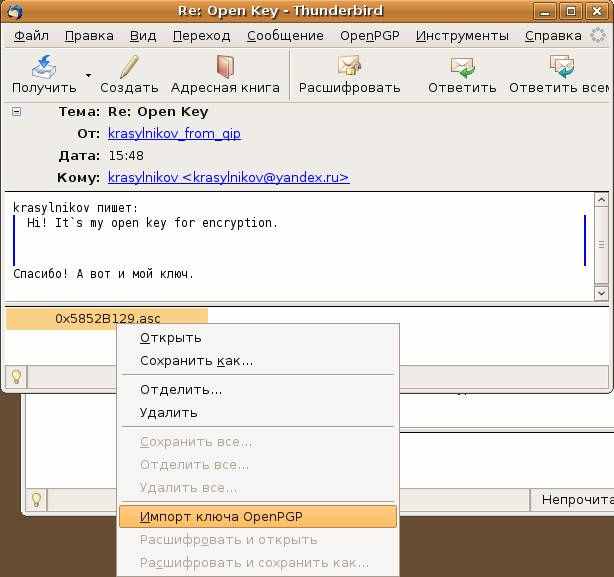Image resolution: width=614 pixels, height=577 pixels.
Task: Click the lightbulb icon in message window status bar
Action: pyautogui.click(x=16, y=377)
